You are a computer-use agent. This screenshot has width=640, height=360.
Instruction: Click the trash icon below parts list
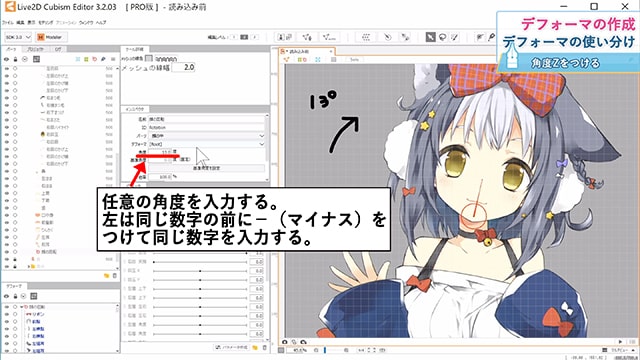click(115, 276)
